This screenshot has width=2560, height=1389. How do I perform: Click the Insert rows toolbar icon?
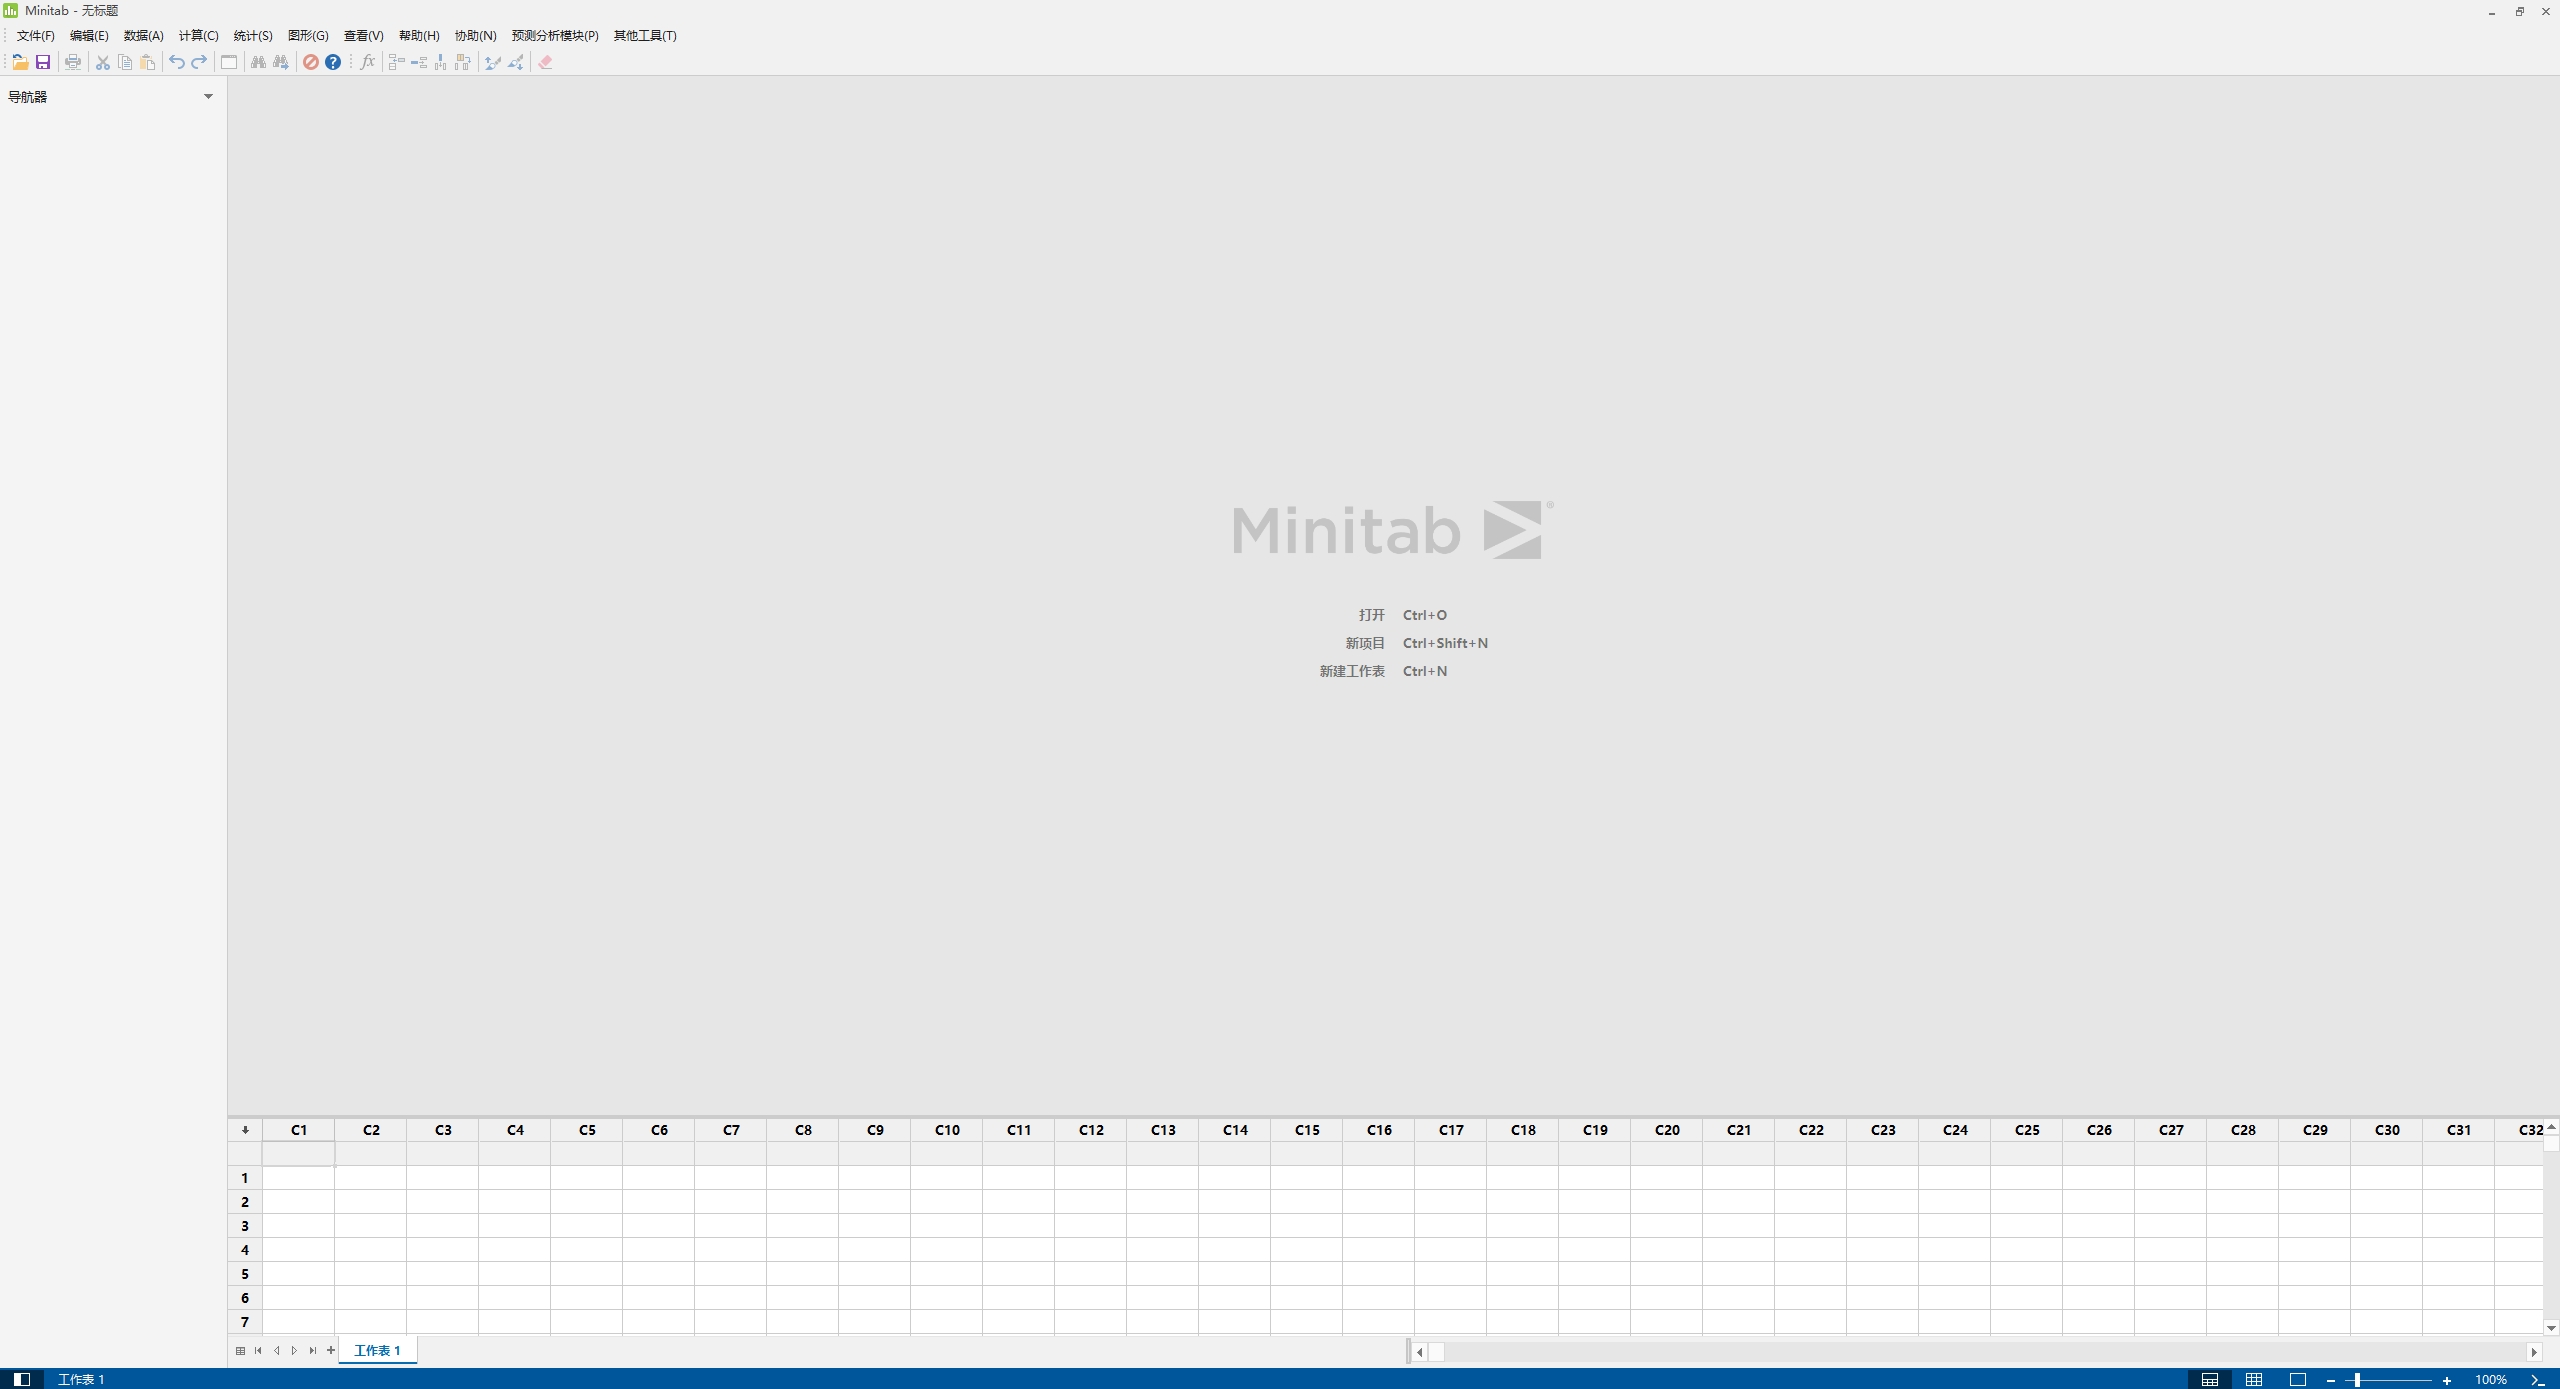tap(419, 62)
